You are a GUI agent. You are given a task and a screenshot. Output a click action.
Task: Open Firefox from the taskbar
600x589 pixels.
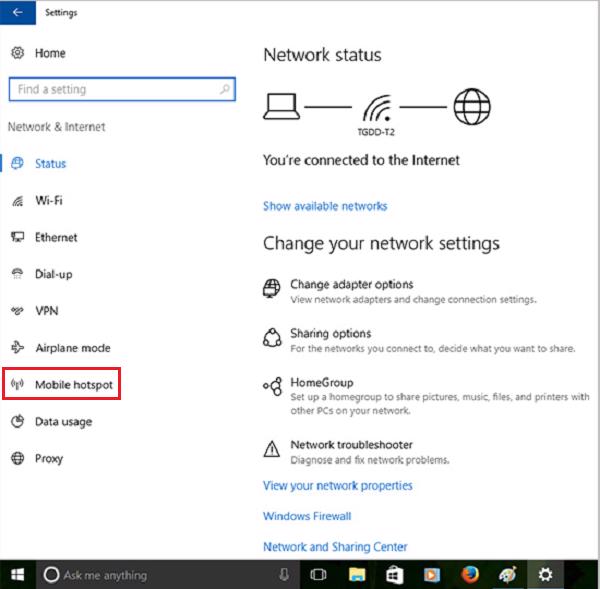click(470, 575)
